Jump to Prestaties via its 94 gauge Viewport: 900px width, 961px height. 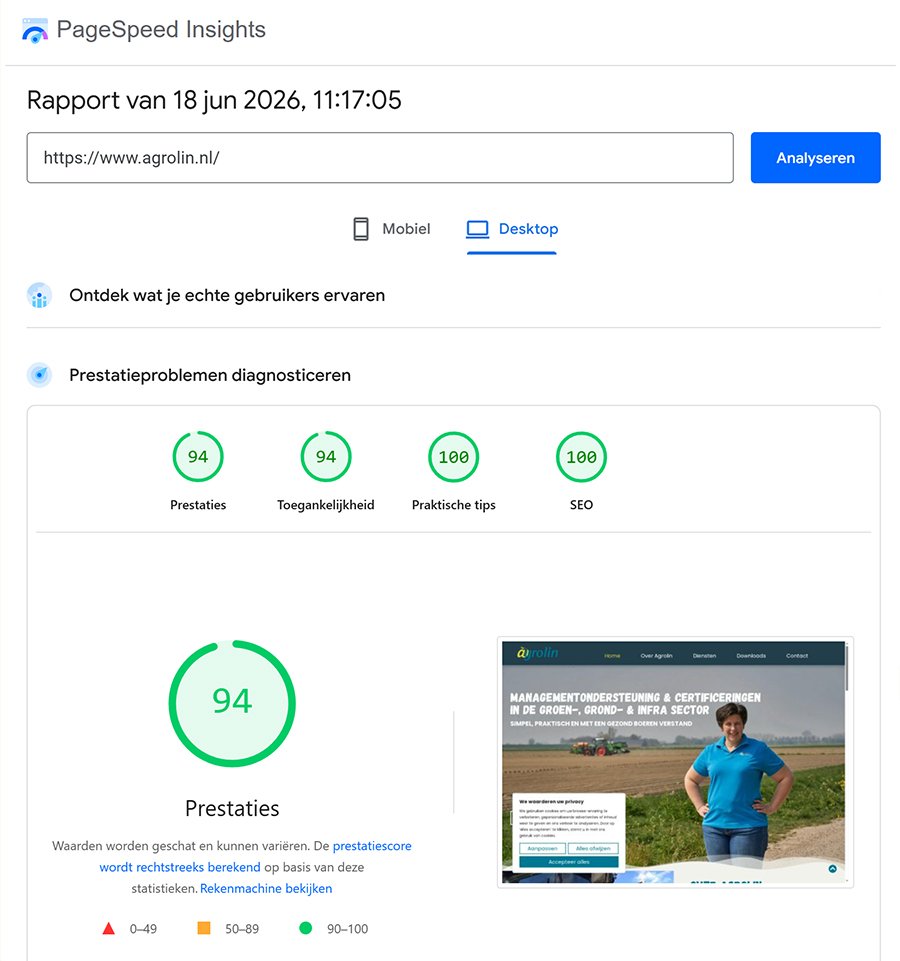click(198, 457)
